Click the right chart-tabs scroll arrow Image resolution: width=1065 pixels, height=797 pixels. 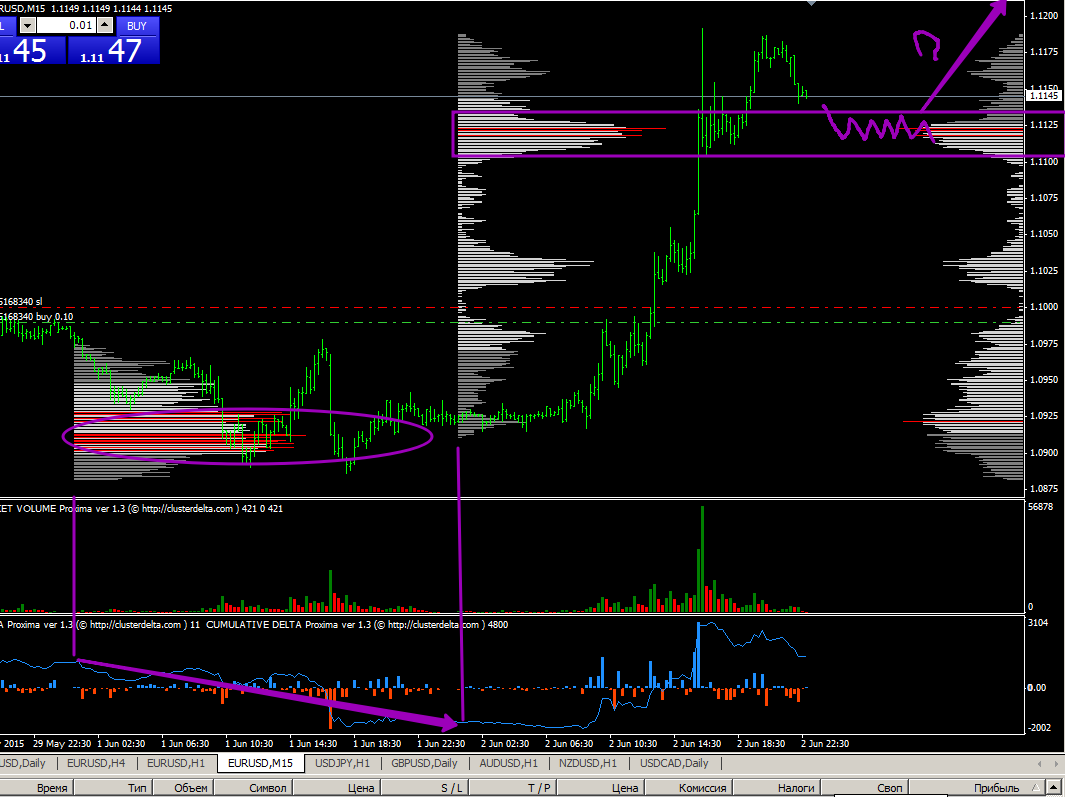pos(1056,764)
